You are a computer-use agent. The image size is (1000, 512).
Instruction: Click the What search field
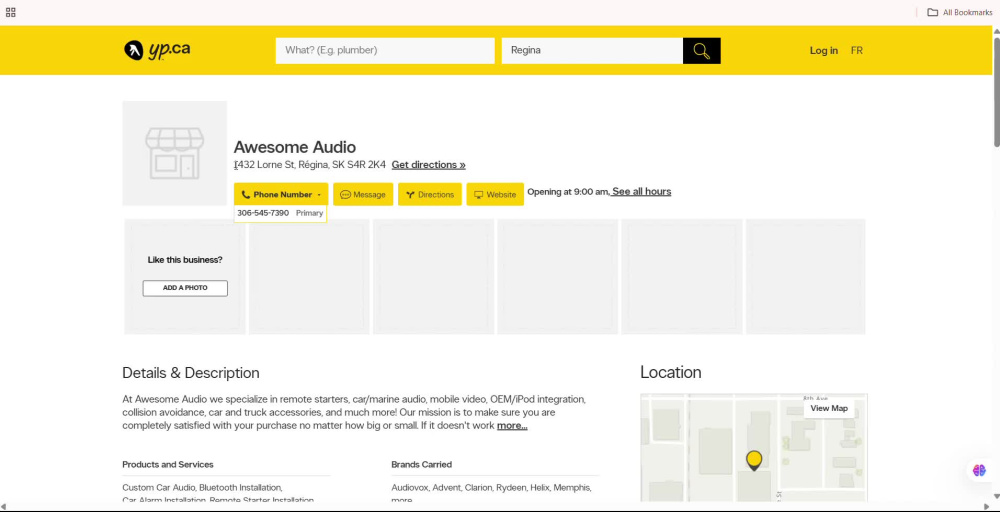[385, 50]
